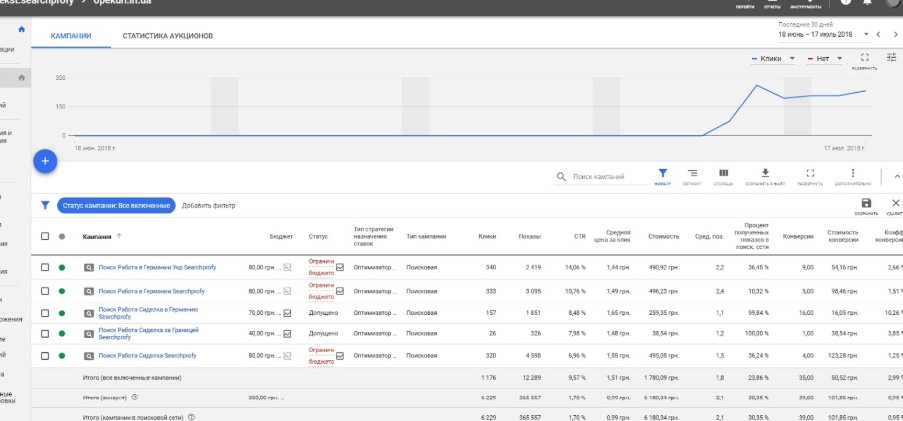
Task: Open campaign Поиск Работа в Германии Searchprofy
Action: coord(151,291)
